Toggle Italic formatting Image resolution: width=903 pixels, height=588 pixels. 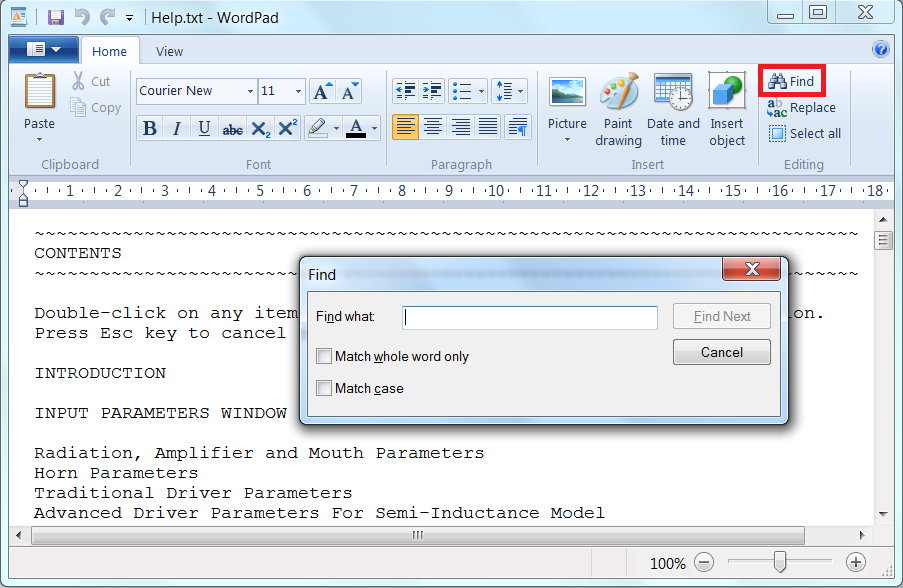pyautogui.click(x=177, y=128)
